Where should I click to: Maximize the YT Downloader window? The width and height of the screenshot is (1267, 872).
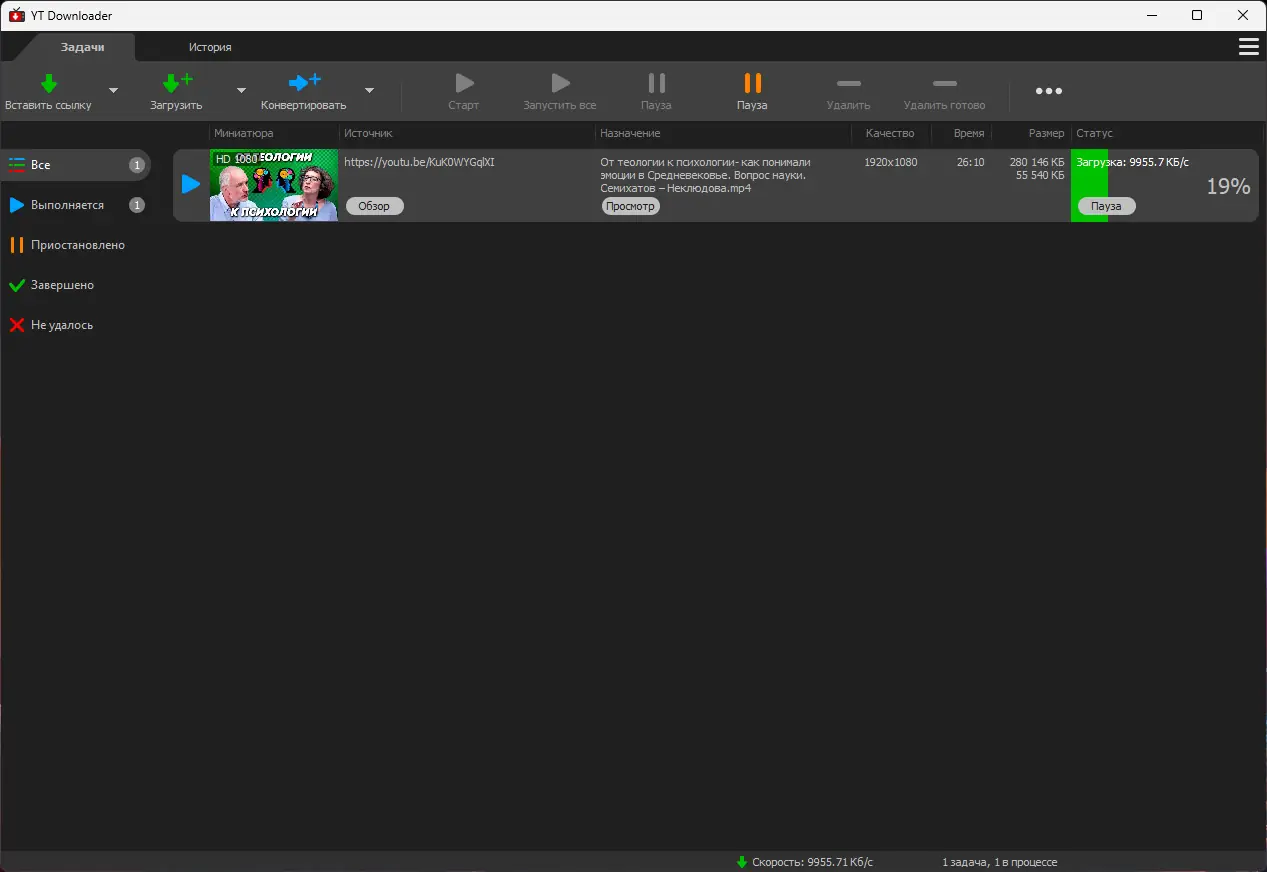click(x=1197, y=15)
